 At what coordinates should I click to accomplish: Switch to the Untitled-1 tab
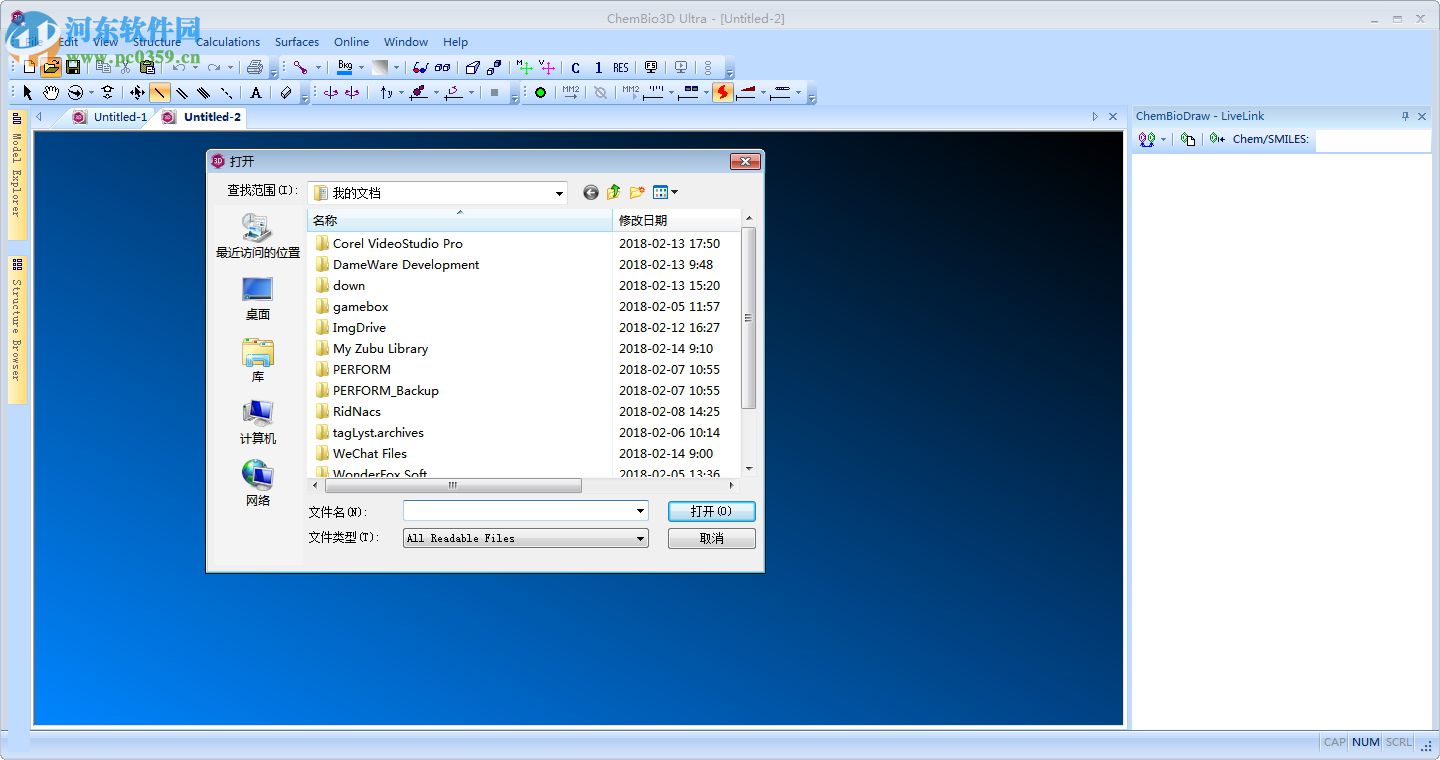pyautogui.click(x=110, y=117)
